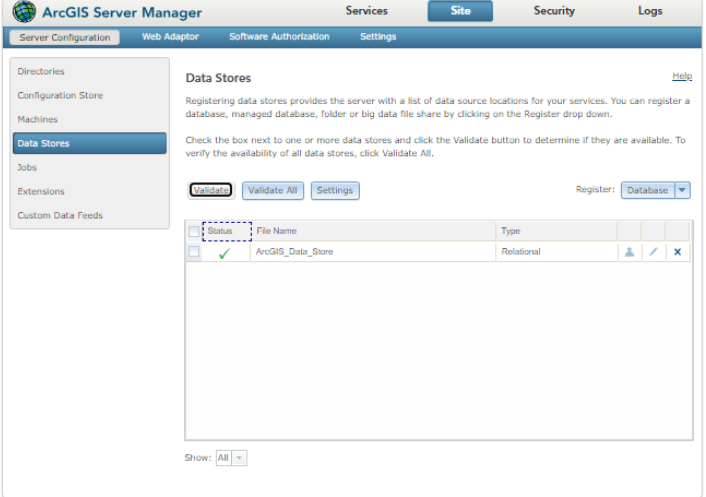Expand the Register dropdown arrow
Viewport: 706px width, 497px height.
682,190
